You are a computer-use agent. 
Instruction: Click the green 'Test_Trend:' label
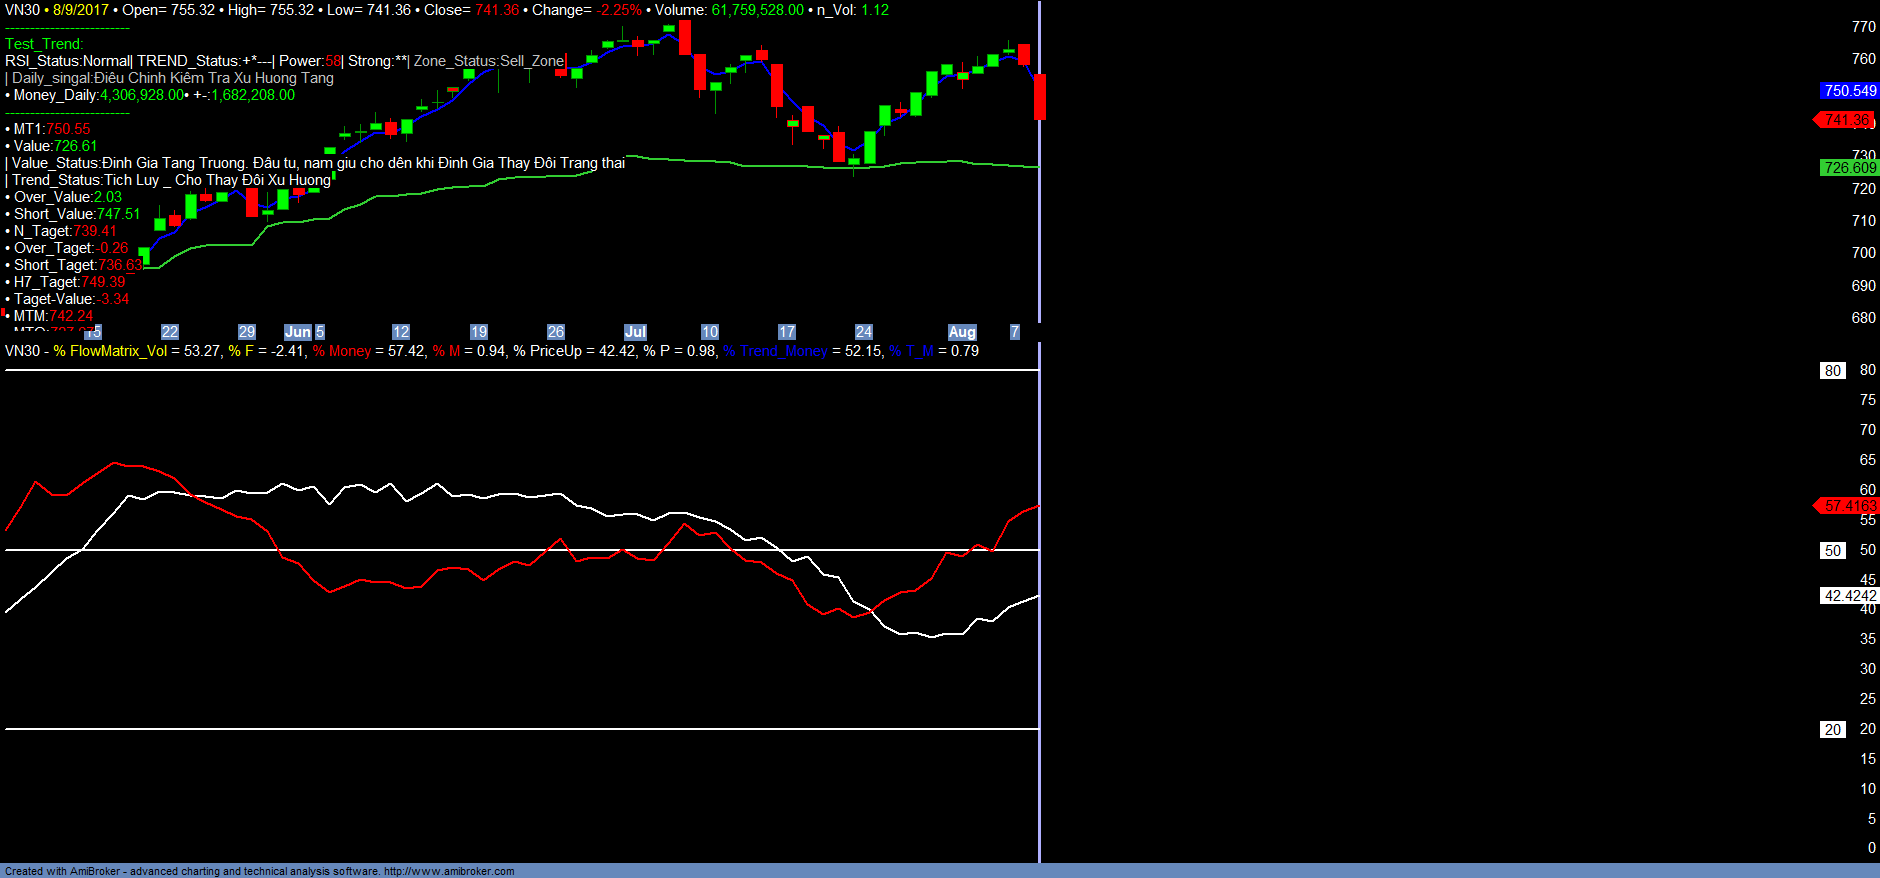tap(44, 44)
